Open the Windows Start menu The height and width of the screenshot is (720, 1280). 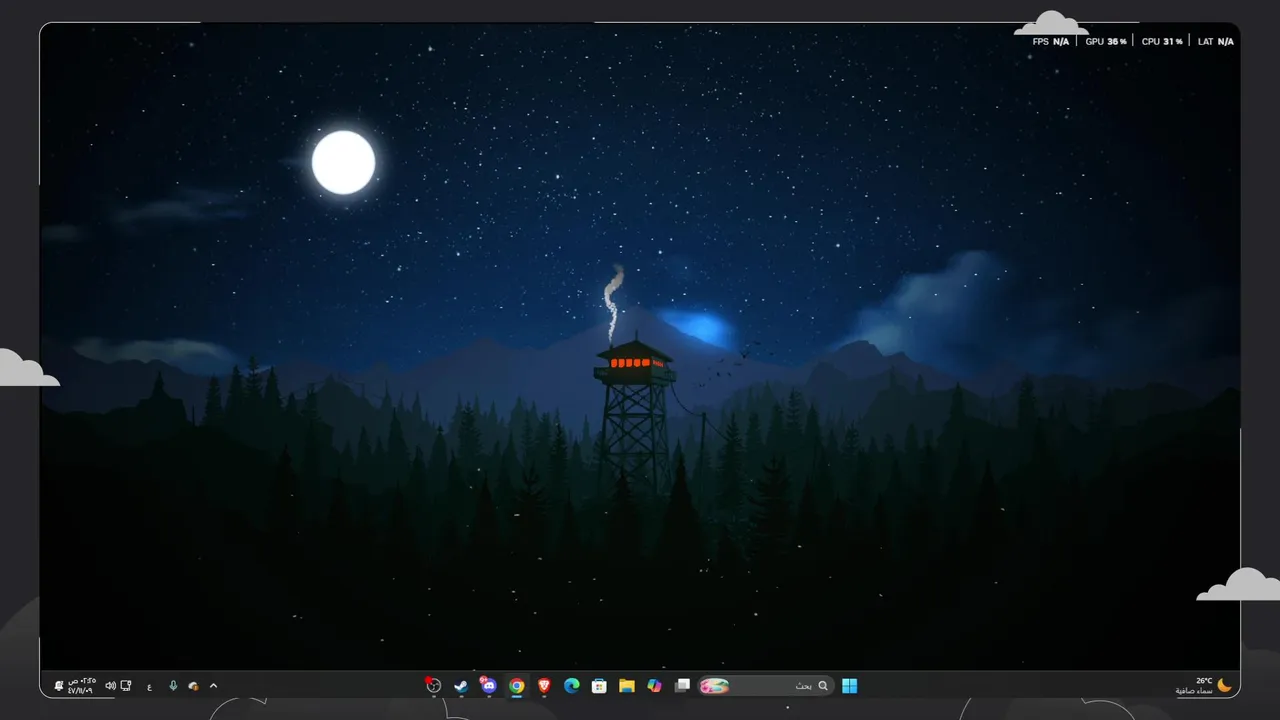[x=850, y=686]
